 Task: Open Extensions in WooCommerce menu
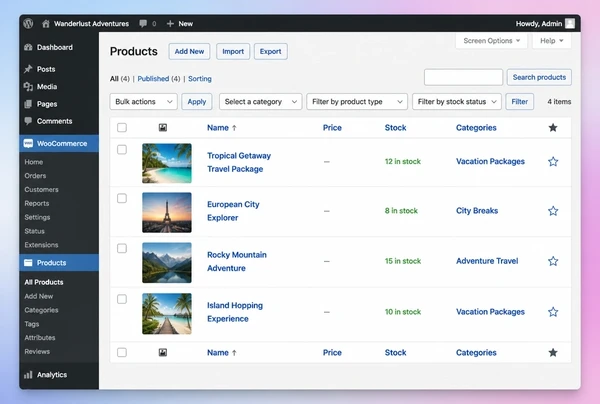point(41,245)
